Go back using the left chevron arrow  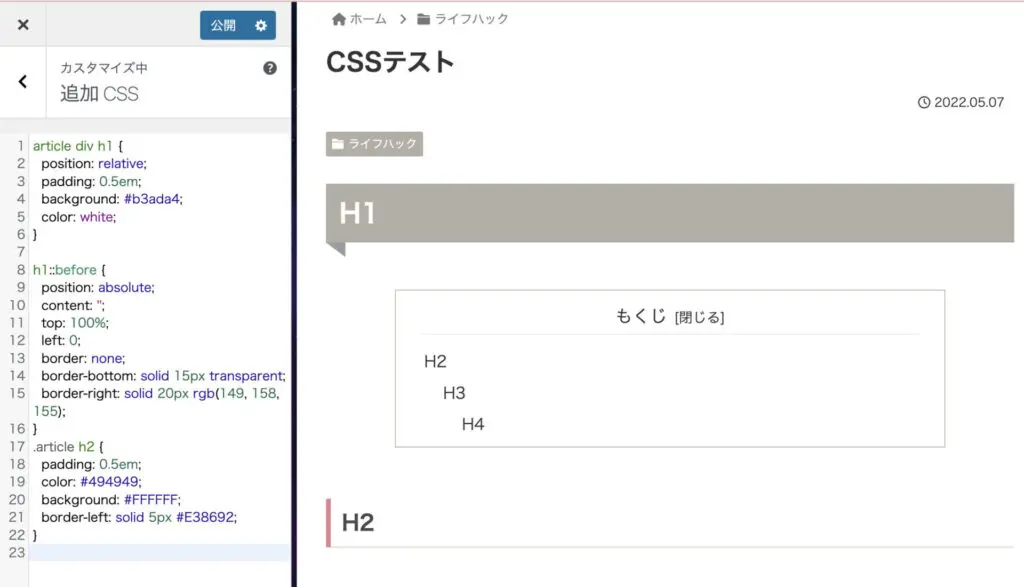[23, 82]
